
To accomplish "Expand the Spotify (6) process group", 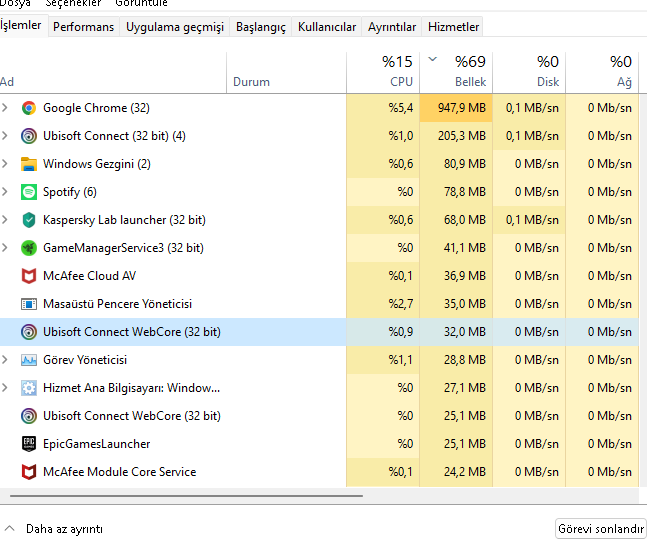I will (5, 192).
